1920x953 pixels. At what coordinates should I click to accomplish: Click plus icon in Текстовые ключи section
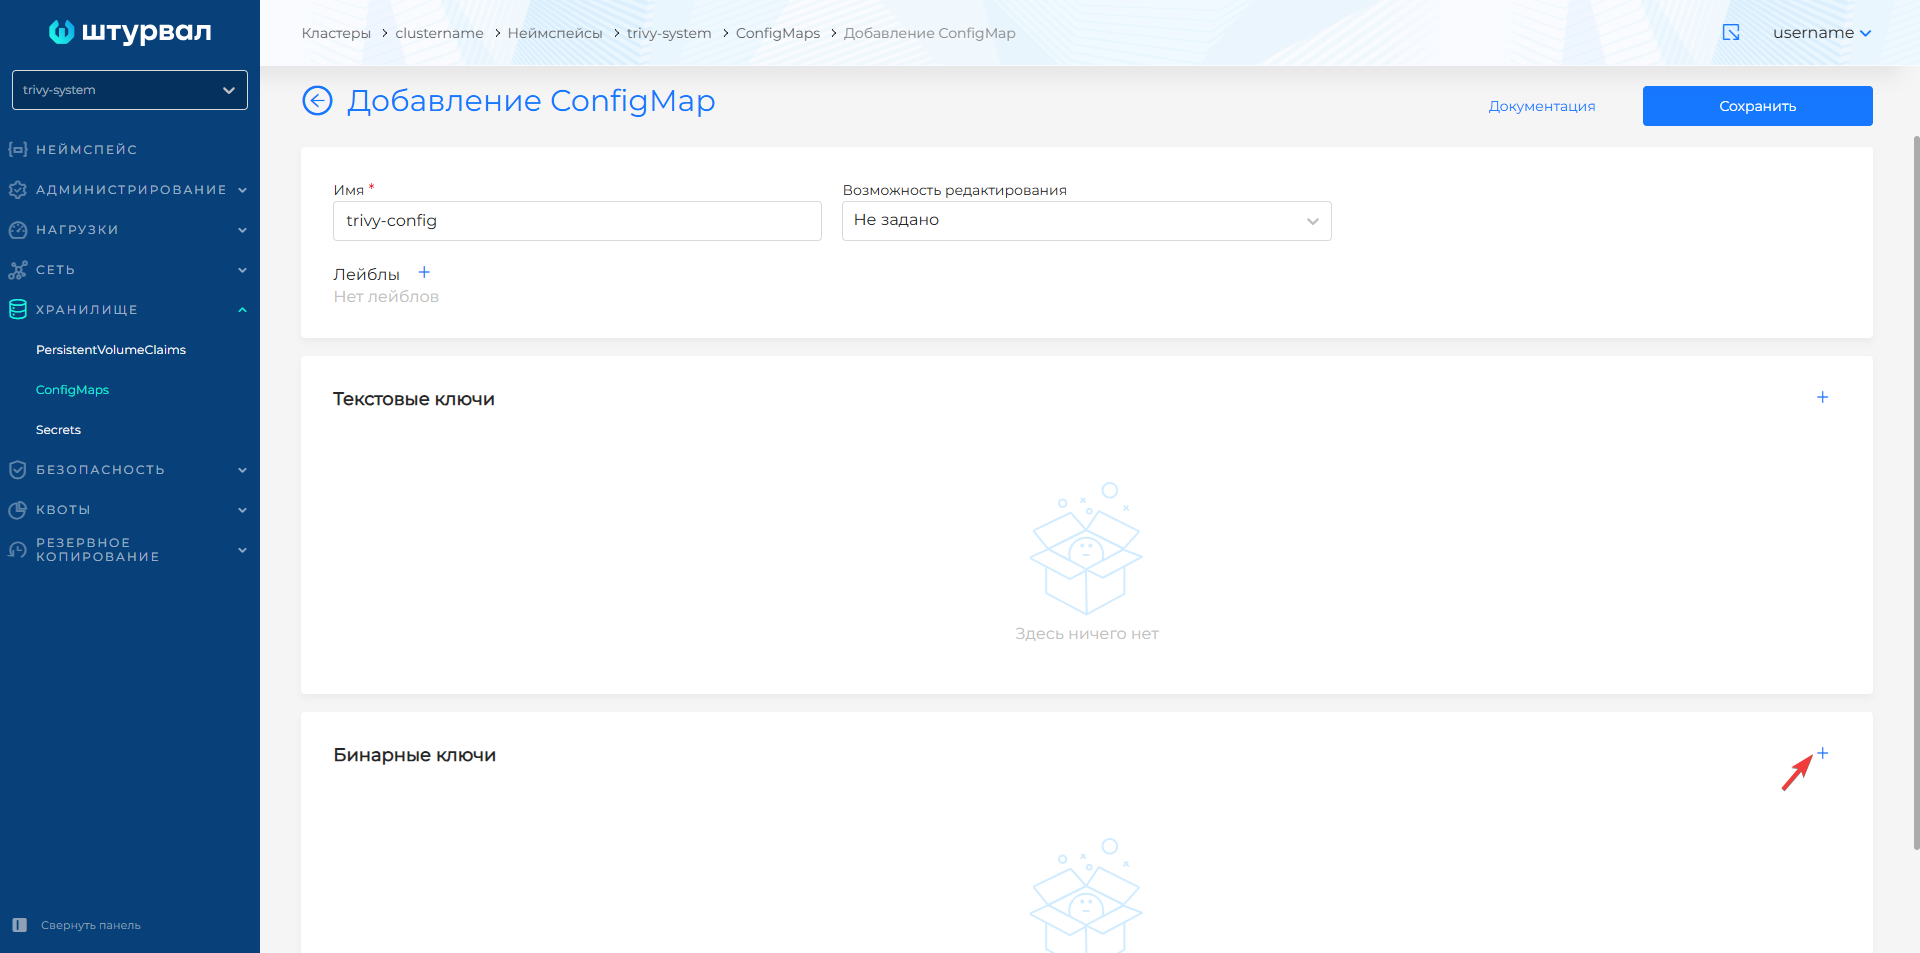tap(1822, 396)
